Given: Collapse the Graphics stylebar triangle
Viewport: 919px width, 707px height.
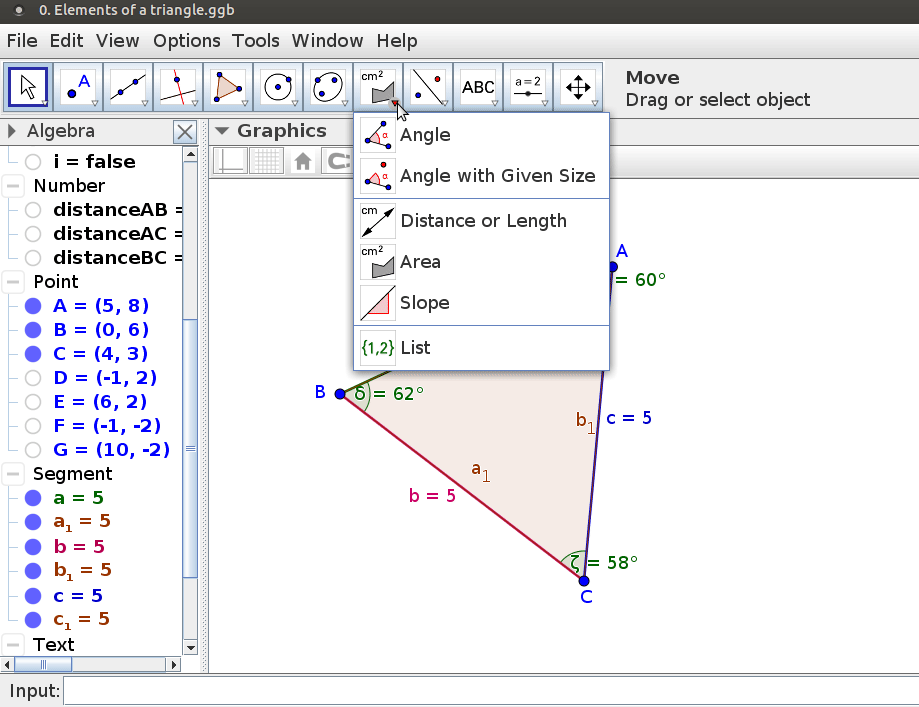Looking at the screenshot, I should click(x=222, y=131).
